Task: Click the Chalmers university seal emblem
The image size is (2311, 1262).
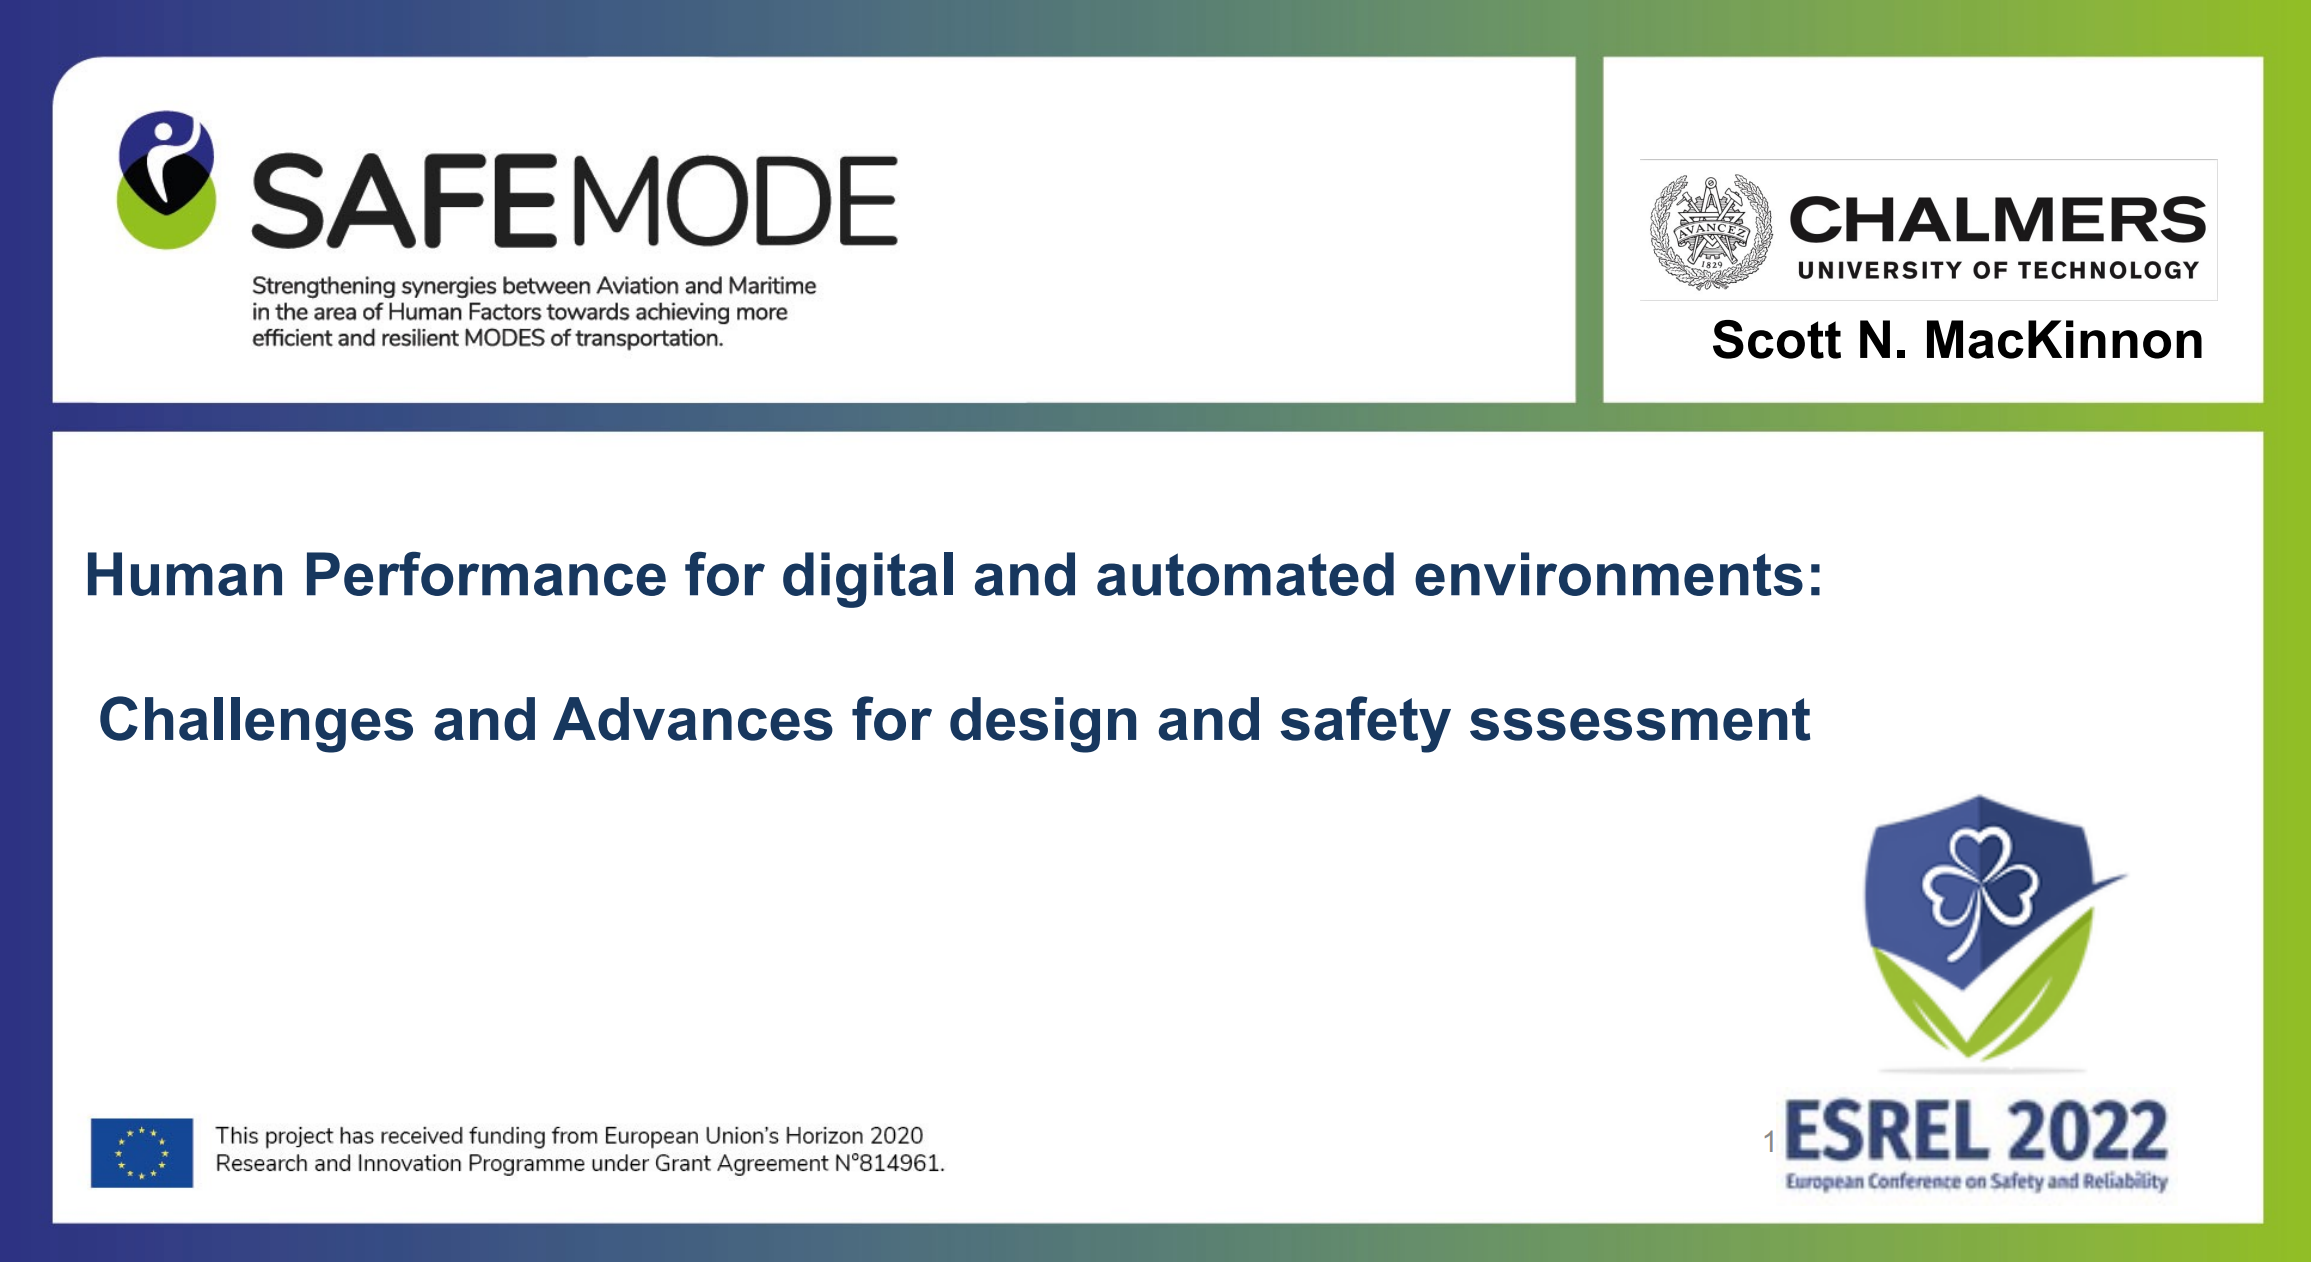Action: click(x=1709, y=232)
